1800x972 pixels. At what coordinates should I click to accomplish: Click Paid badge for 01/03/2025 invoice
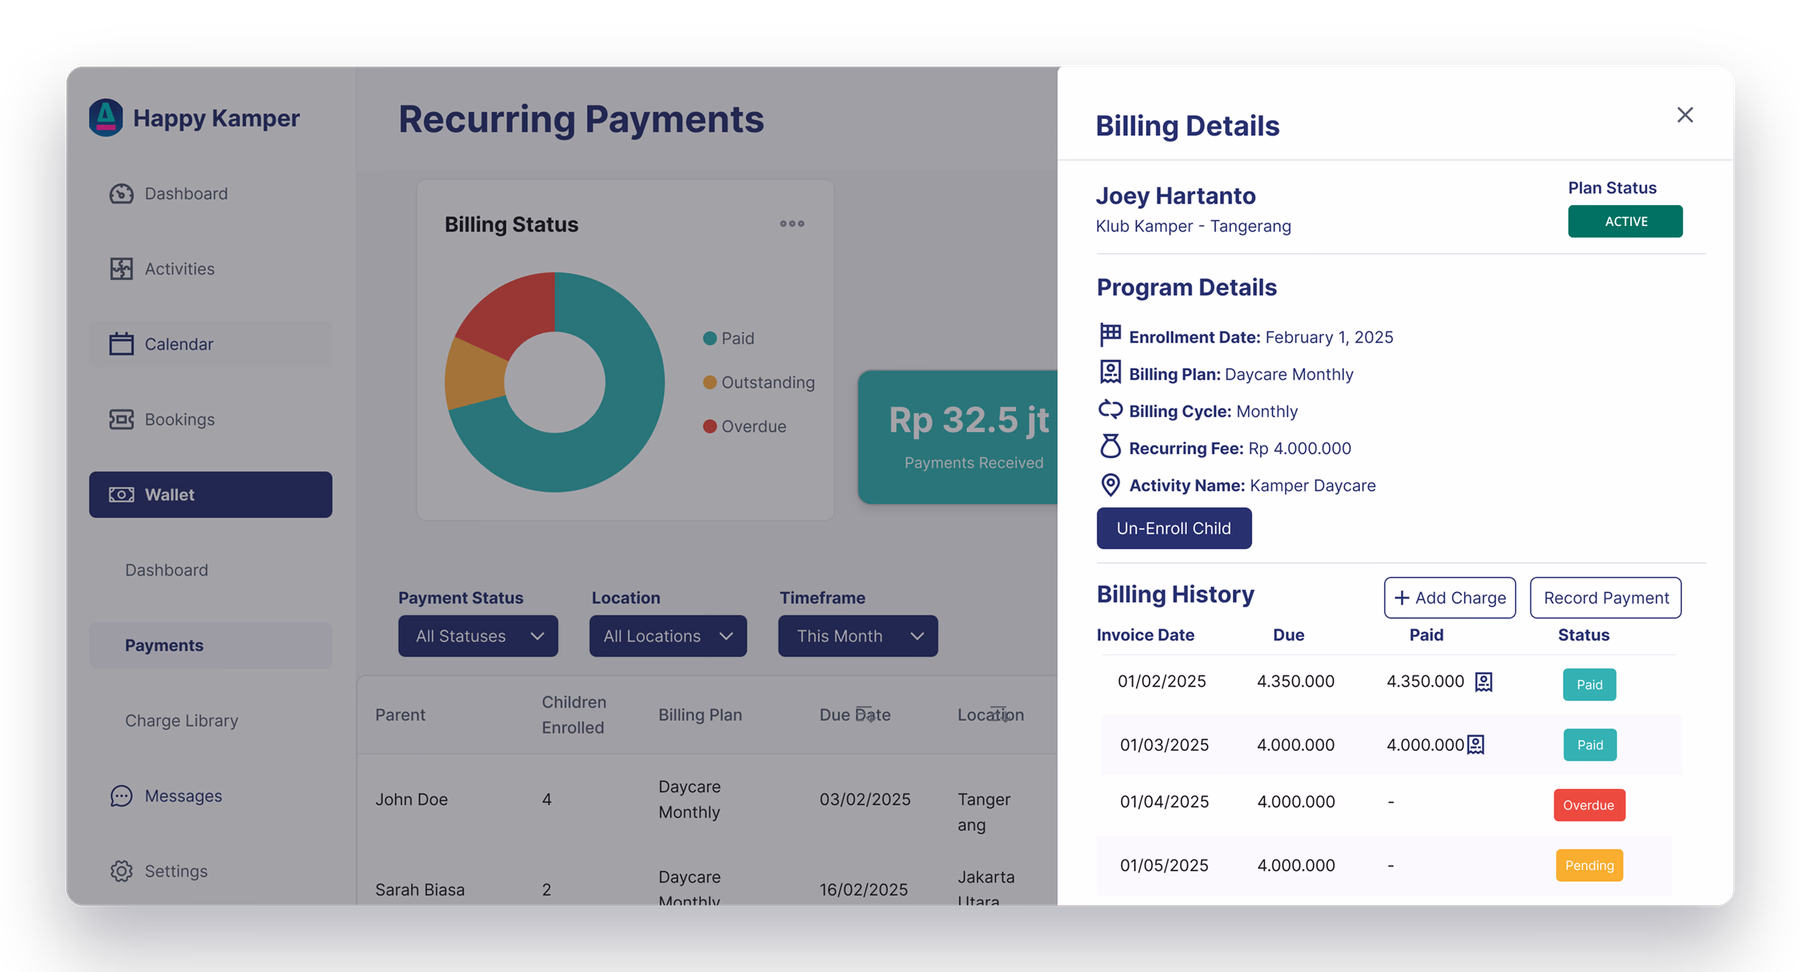click(x=1590, y=745)
